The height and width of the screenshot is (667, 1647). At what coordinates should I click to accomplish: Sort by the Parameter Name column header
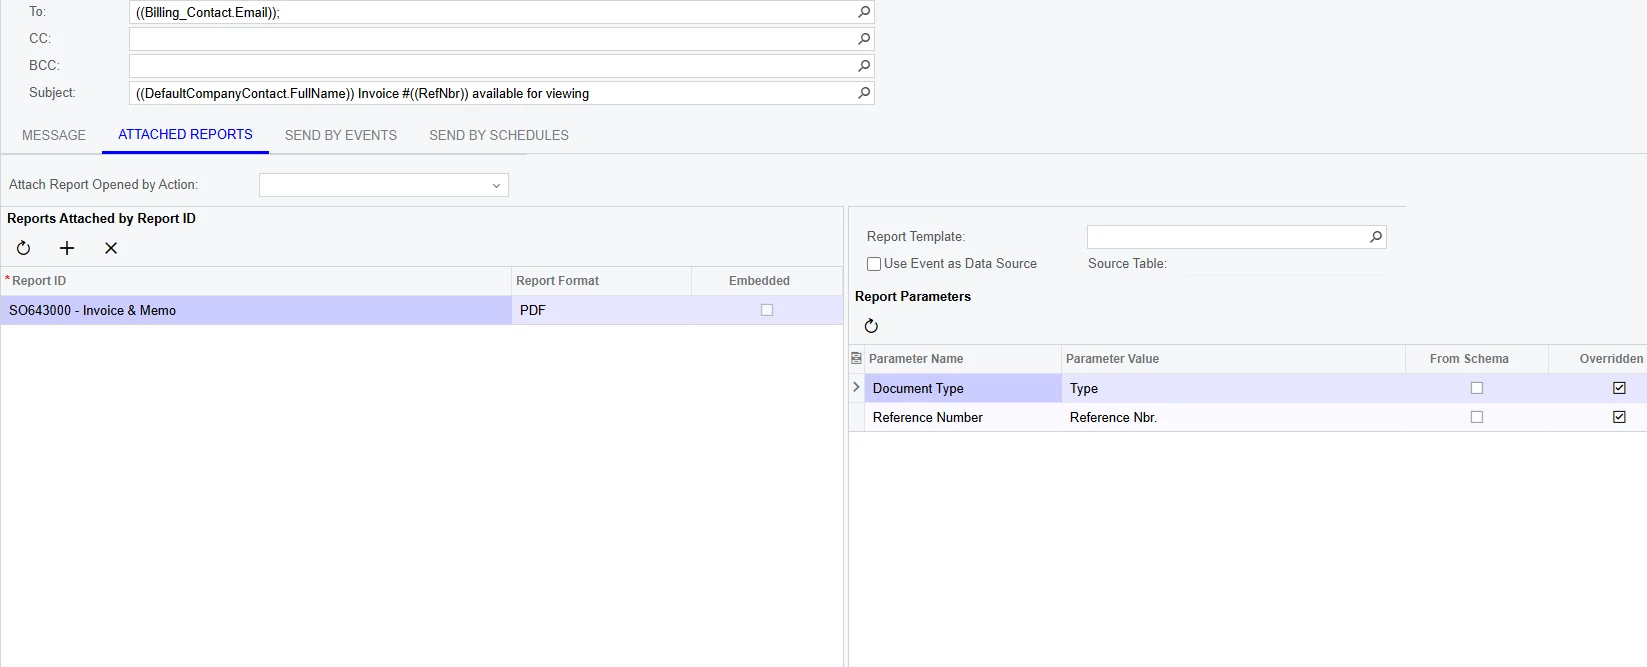point(962,359)
